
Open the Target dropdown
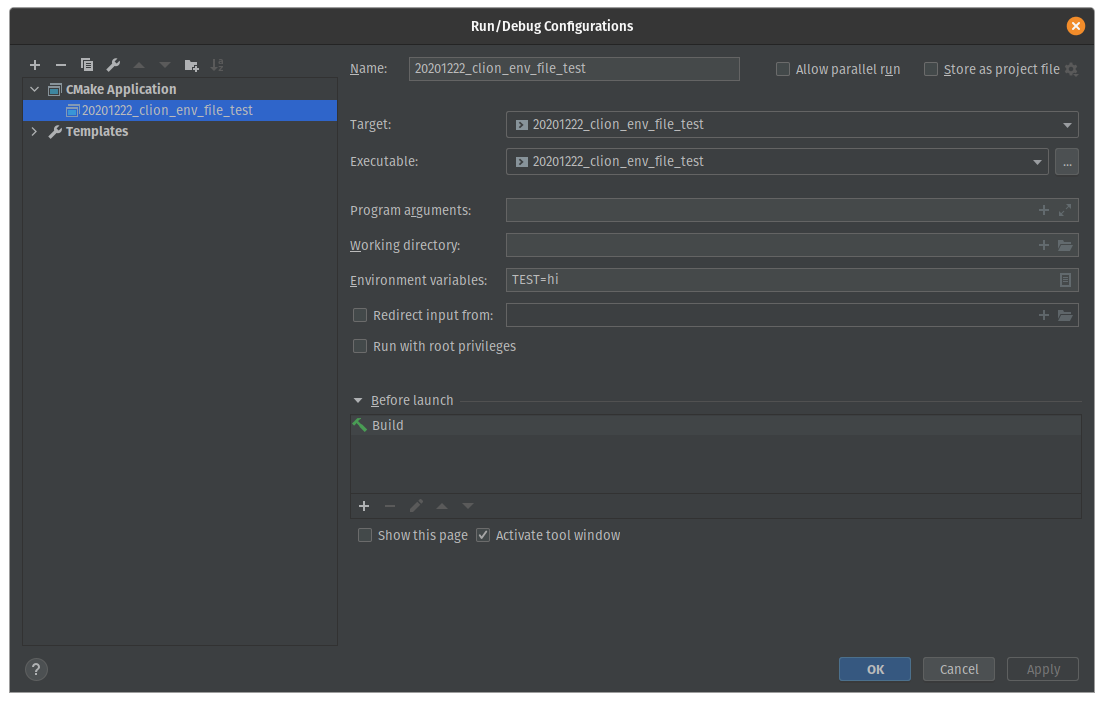[x=1066, y=125]
